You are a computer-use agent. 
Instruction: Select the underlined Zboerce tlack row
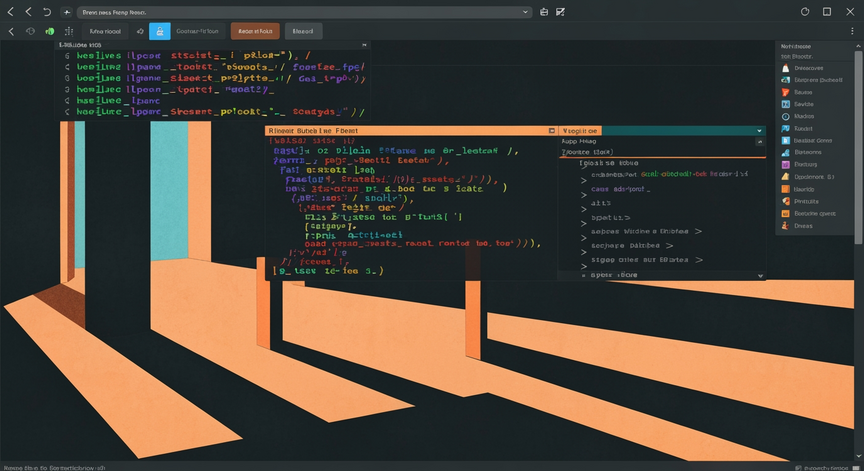587,152
